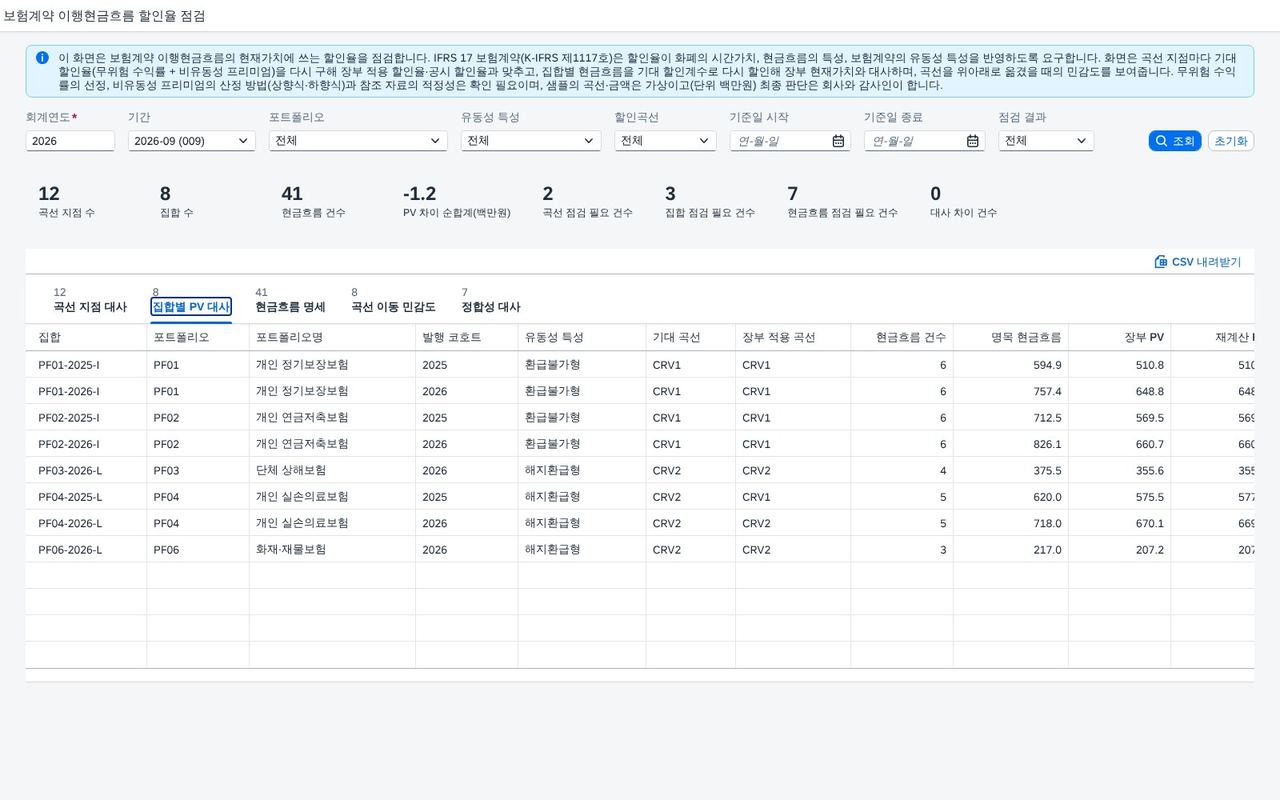
Task: Click the 장부 적용 곡선 column header
Action: pyautogui.click(x=793, y=338)
